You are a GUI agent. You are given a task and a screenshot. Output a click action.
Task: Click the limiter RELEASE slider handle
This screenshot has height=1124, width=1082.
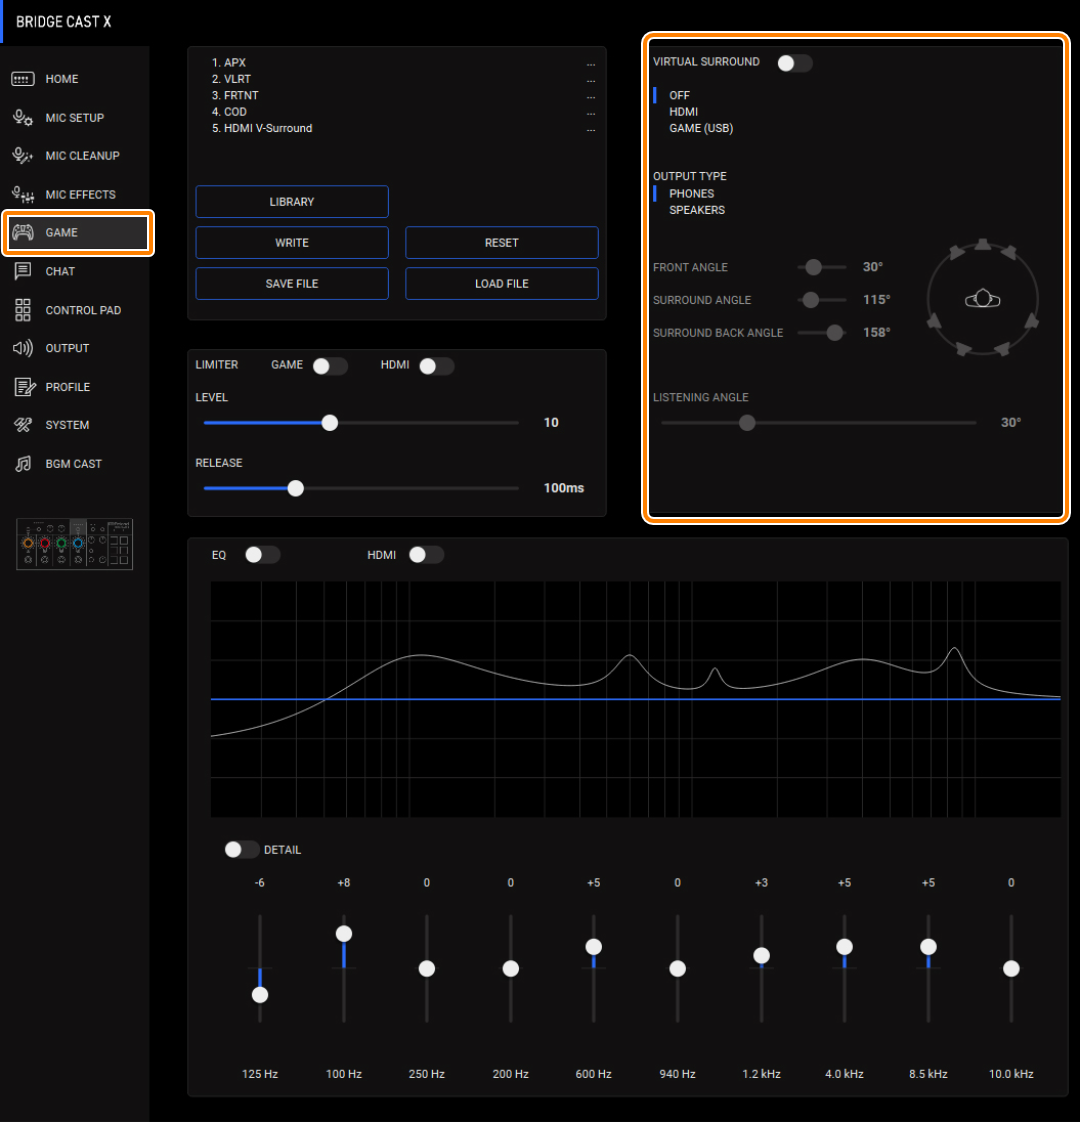[x=295, y=488]
